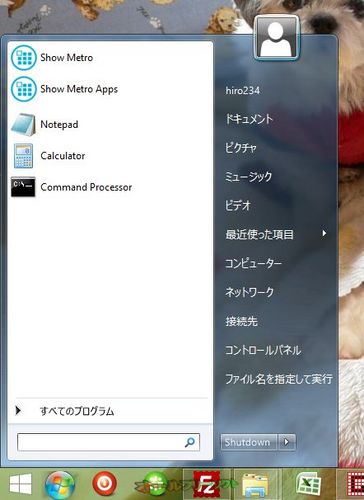Open the Show Metro Apps icon

[23, 89]
